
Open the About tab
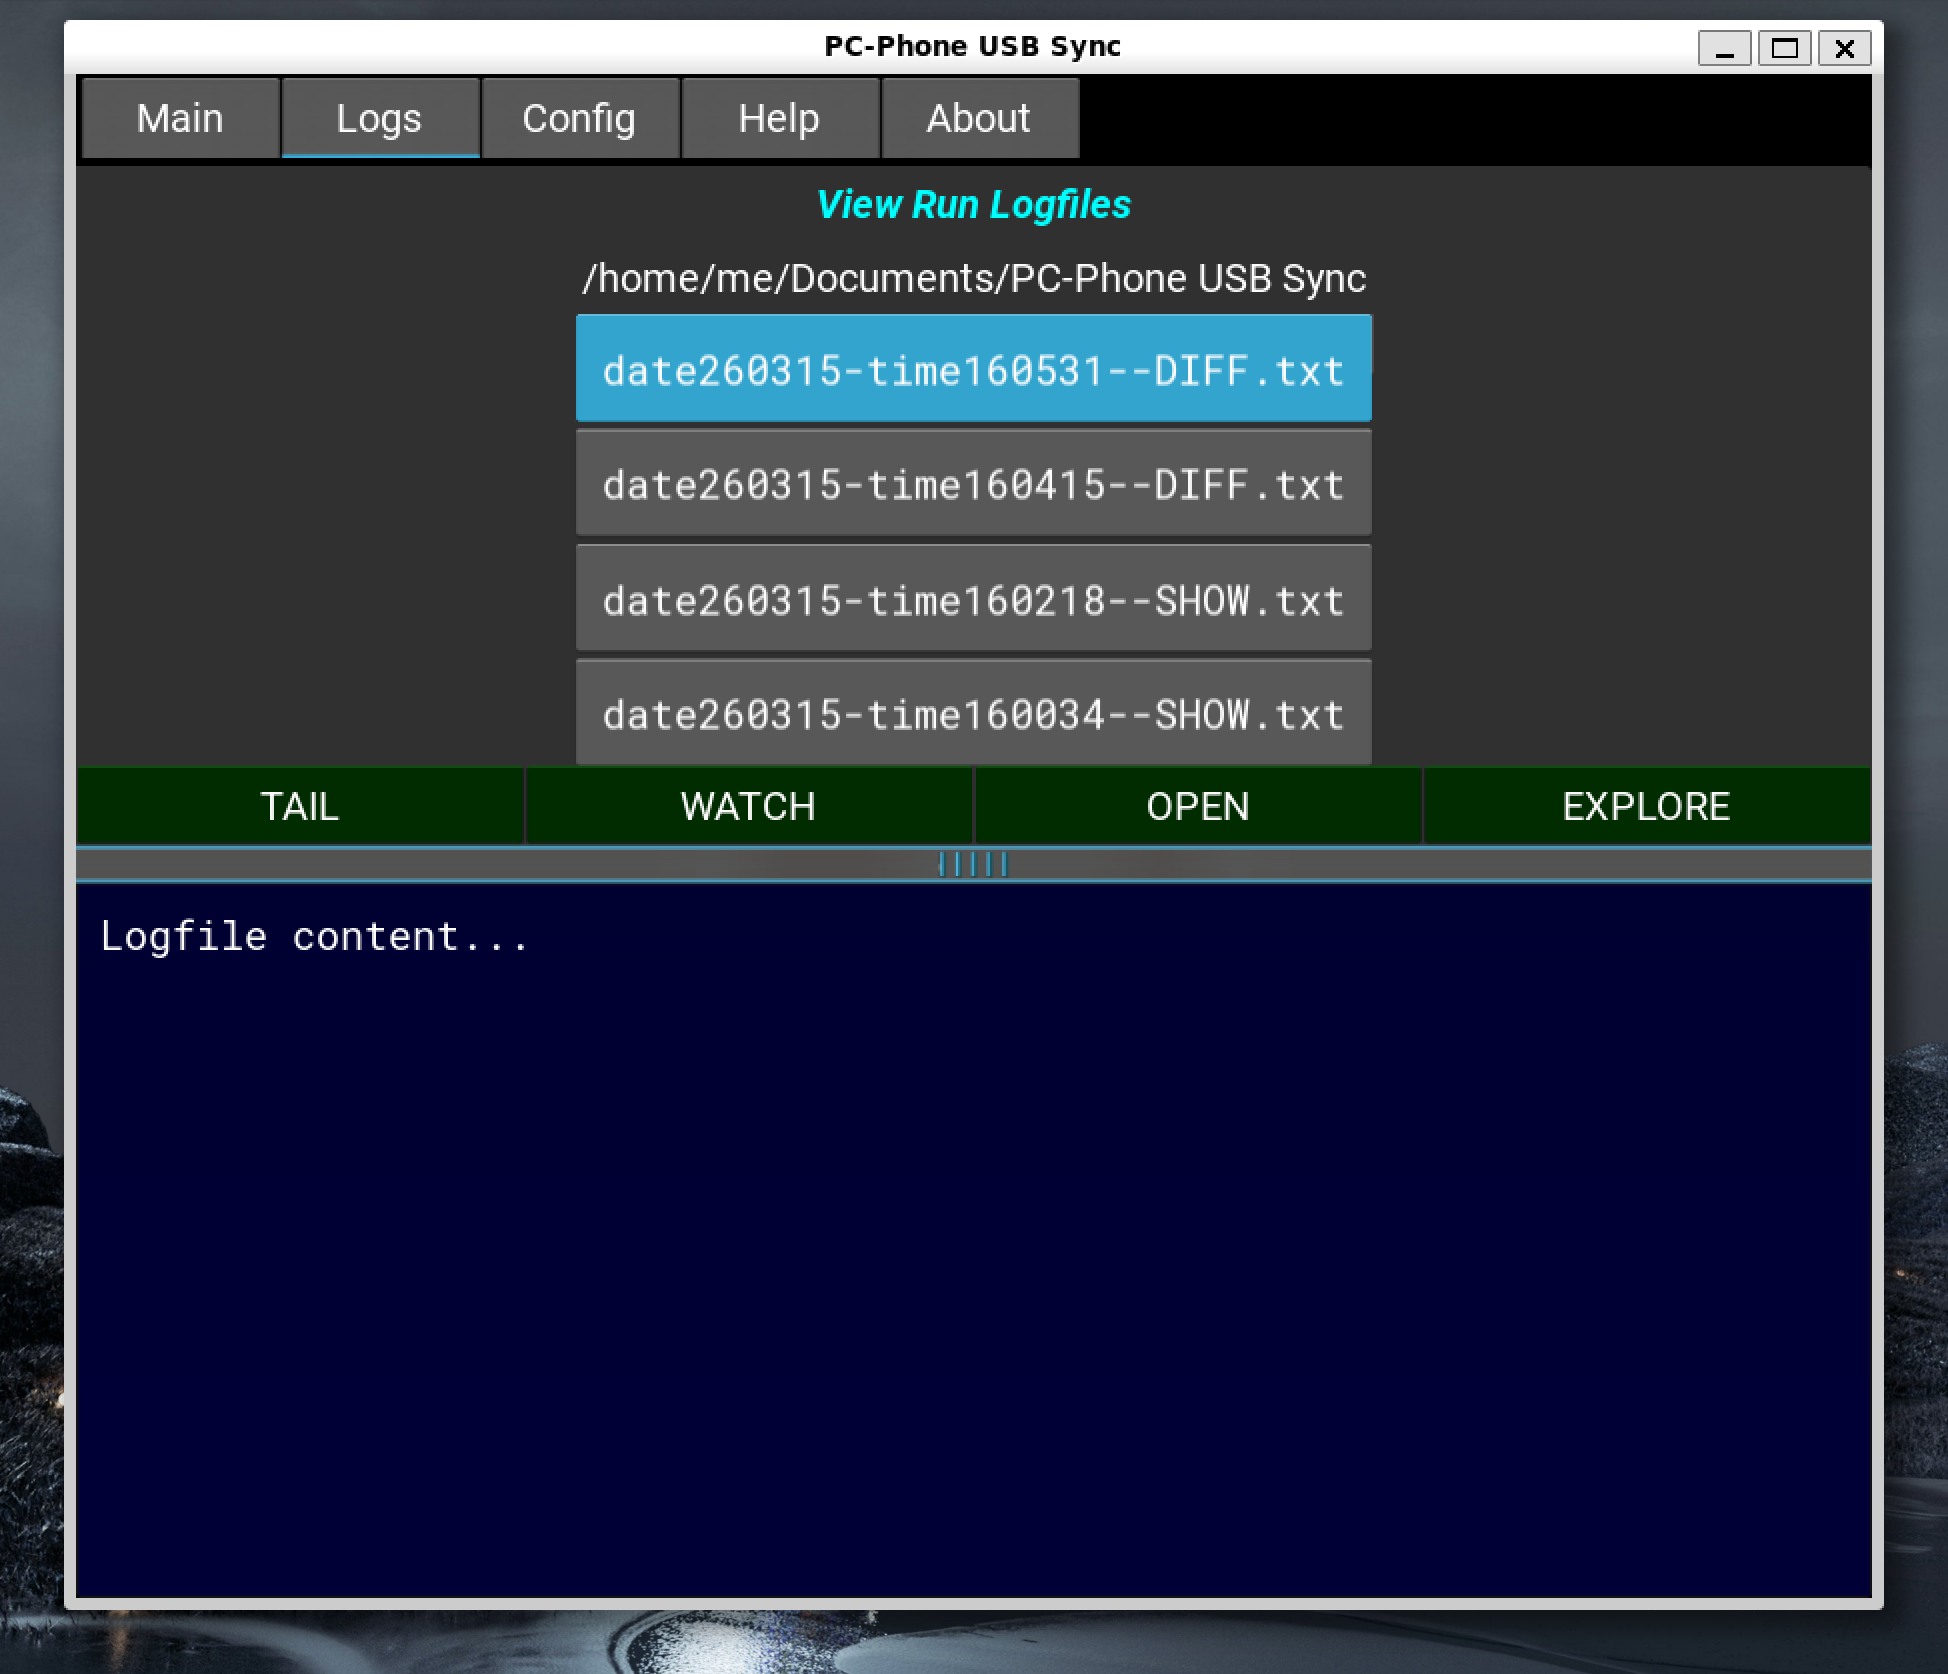click(x=978, y=119)
